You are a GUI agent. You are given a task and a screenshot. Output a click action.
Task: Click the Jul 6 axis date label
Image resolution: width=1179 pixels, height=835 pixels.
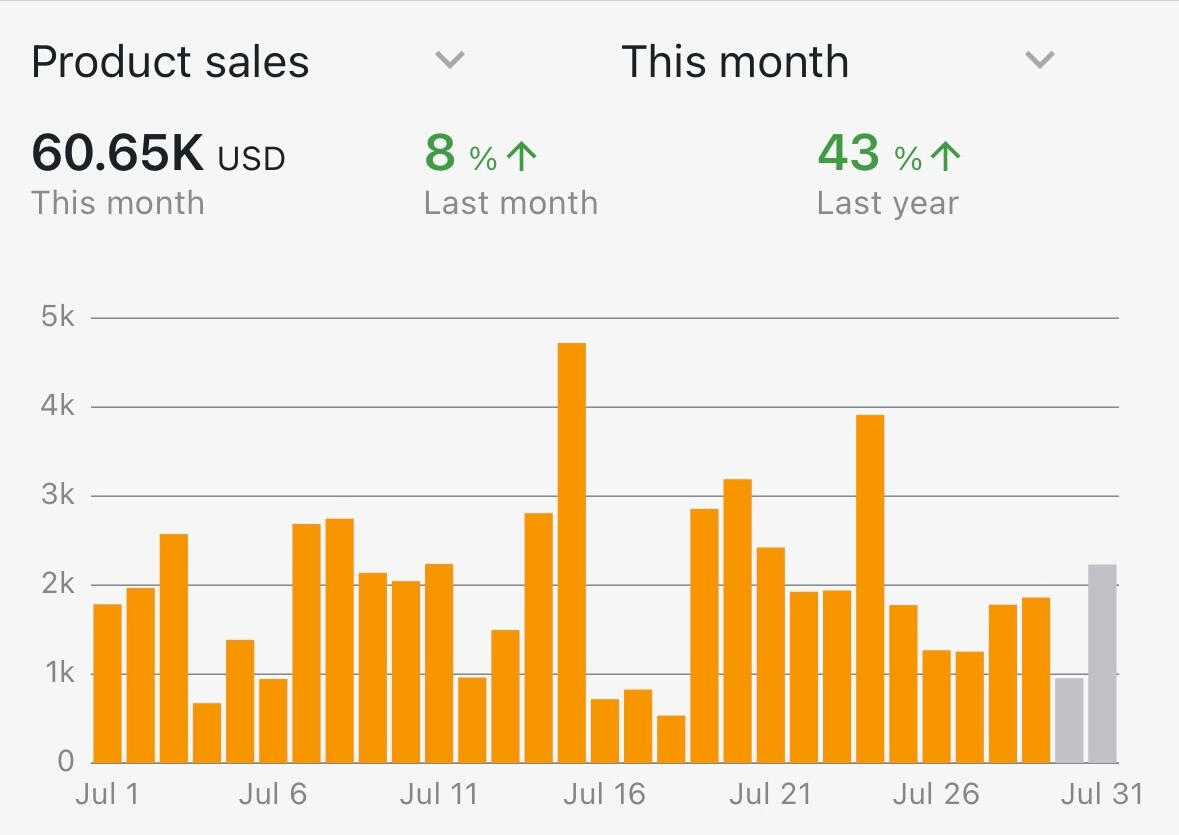pyautogui.click(x=273, y=795)
